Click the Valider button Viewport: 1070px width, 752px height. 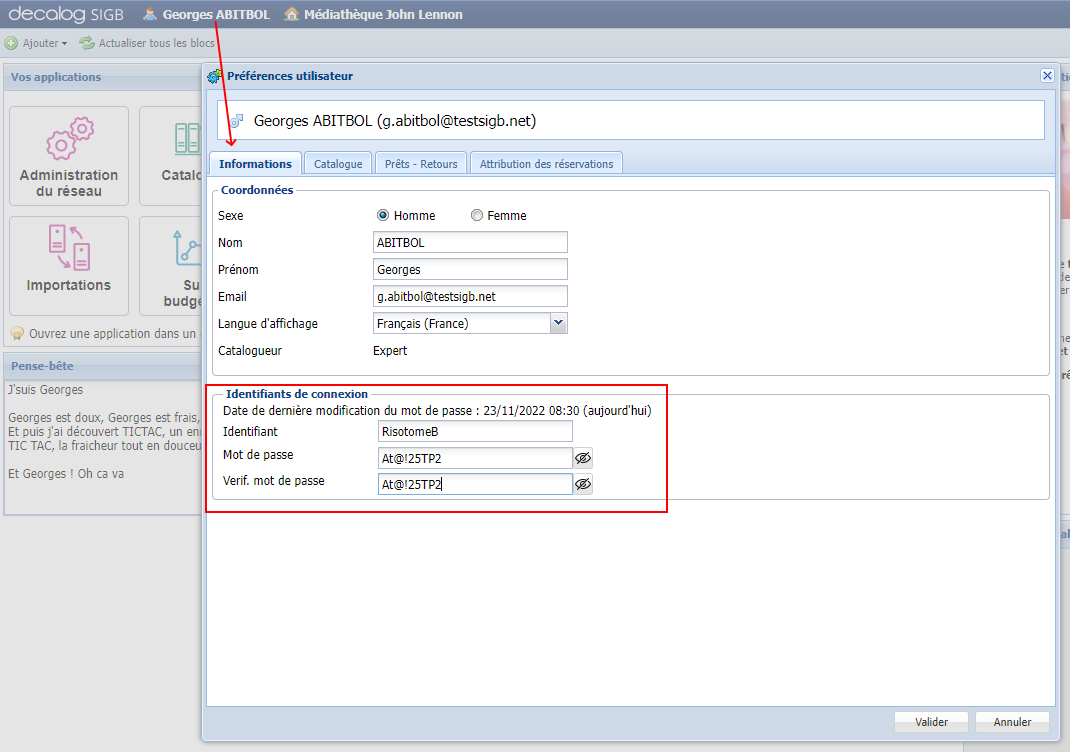pyautogui.click(x=931, y=722)
